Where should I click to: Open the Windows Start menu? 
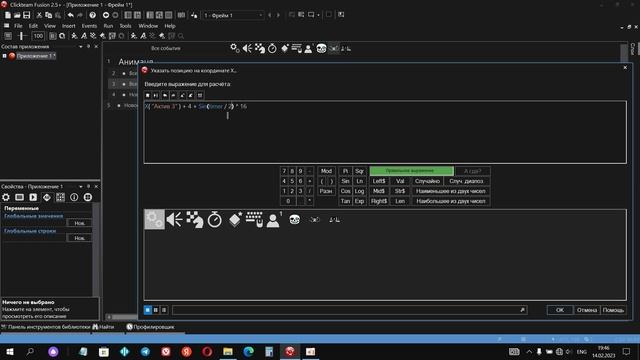click(9, 352)
